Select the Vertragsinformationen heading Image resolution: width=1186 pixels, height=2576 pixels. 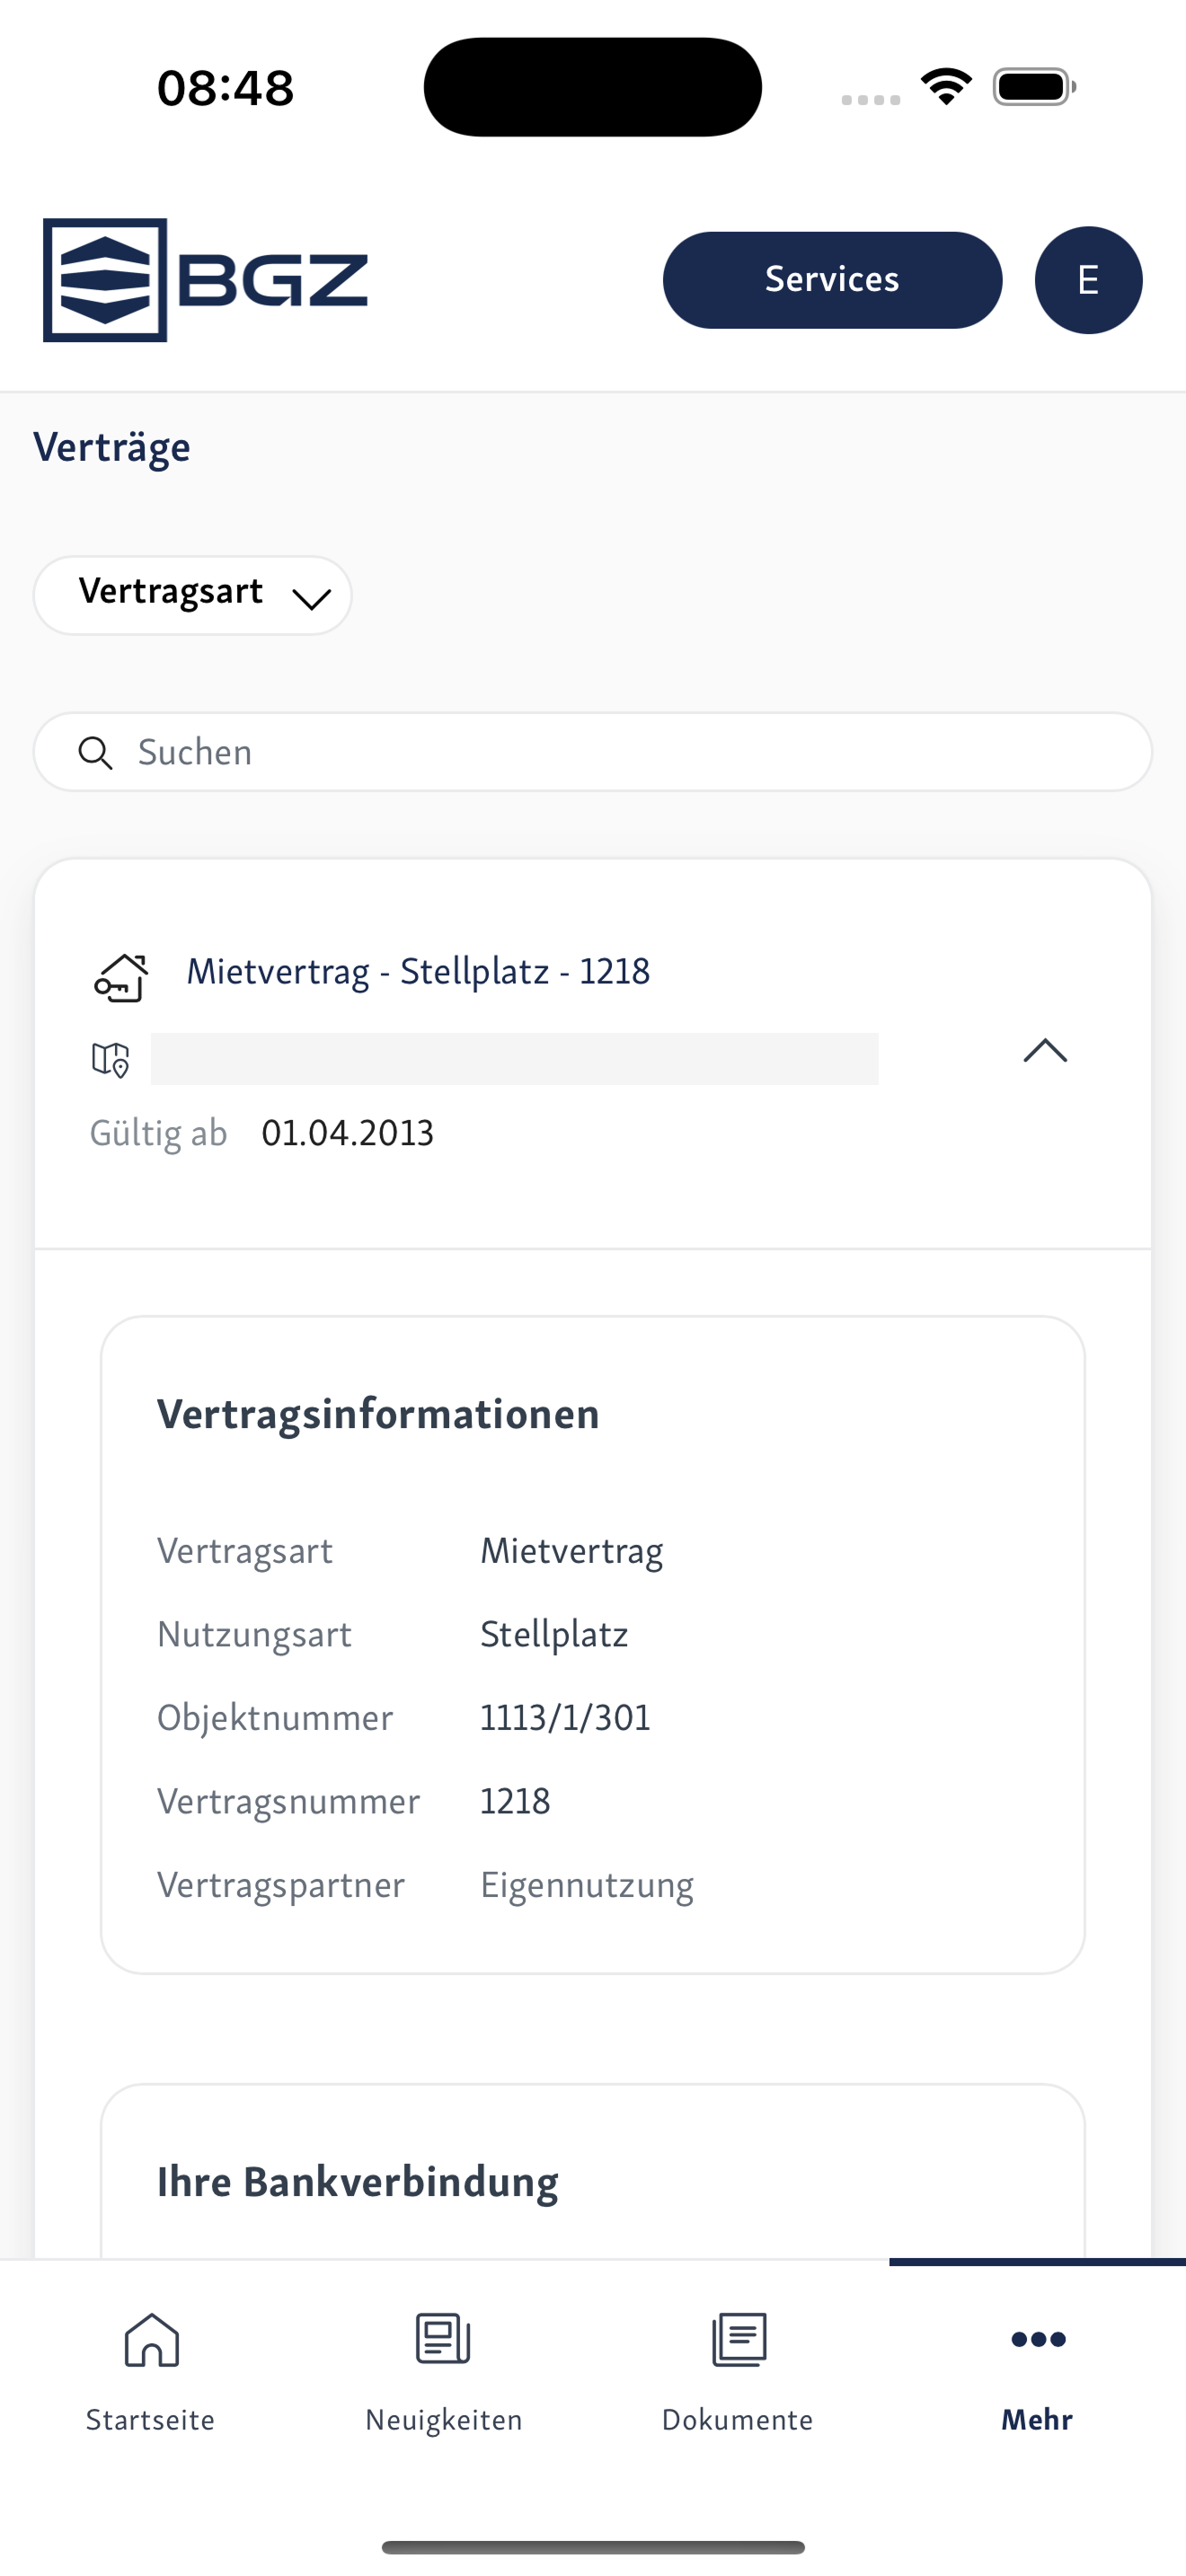378,1414
